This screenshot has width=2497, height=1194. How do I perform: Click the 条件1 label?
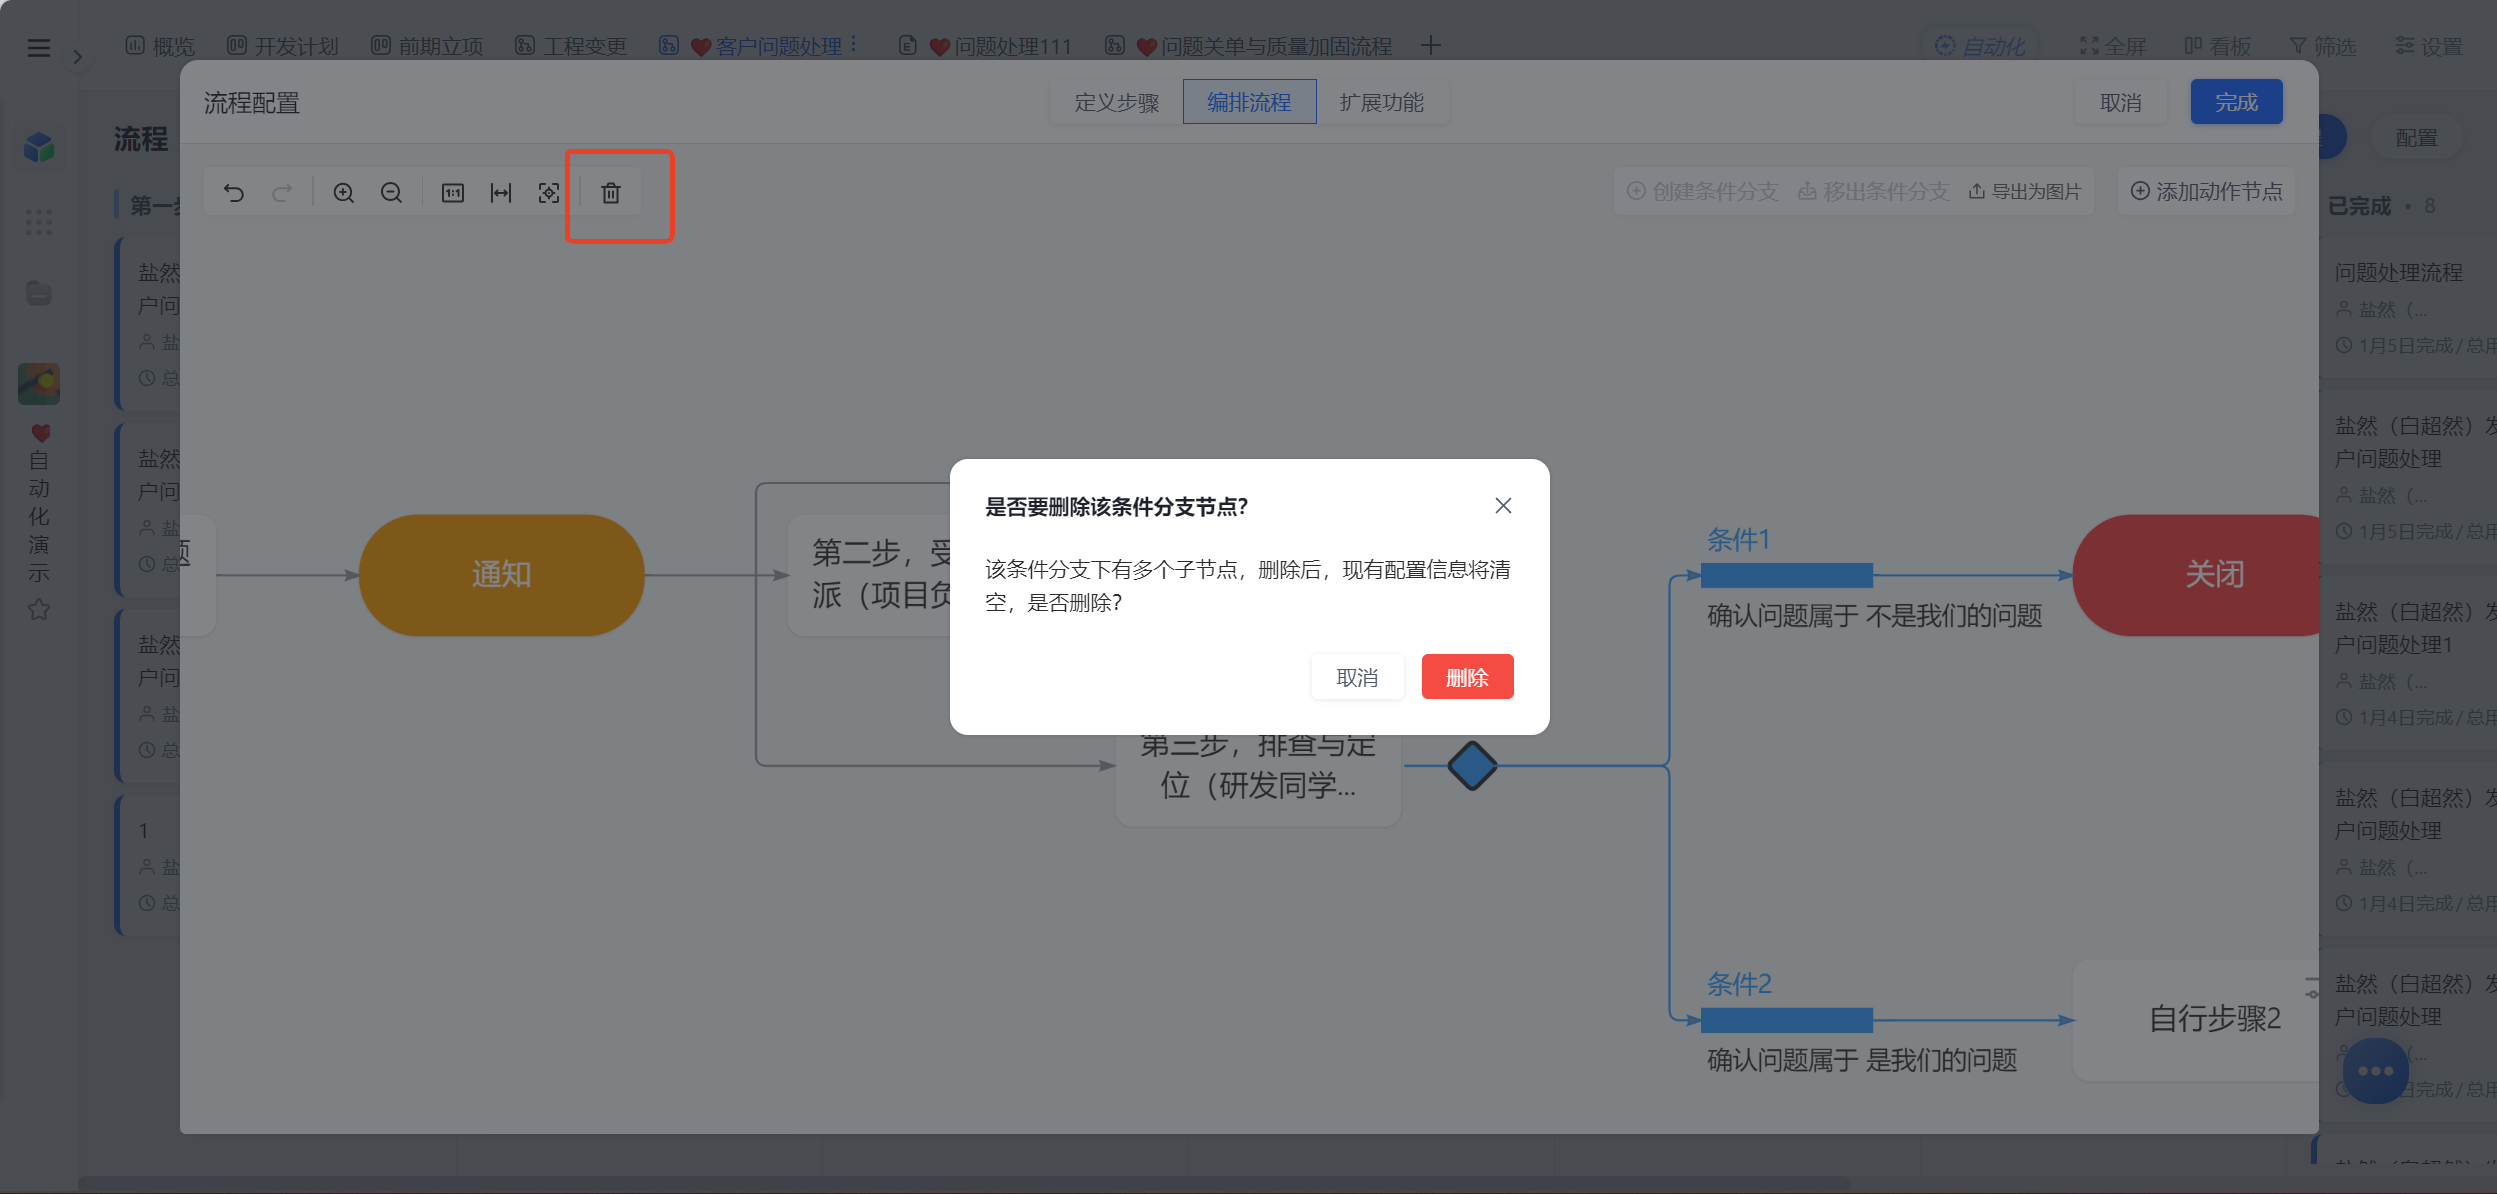point(1738,540)
